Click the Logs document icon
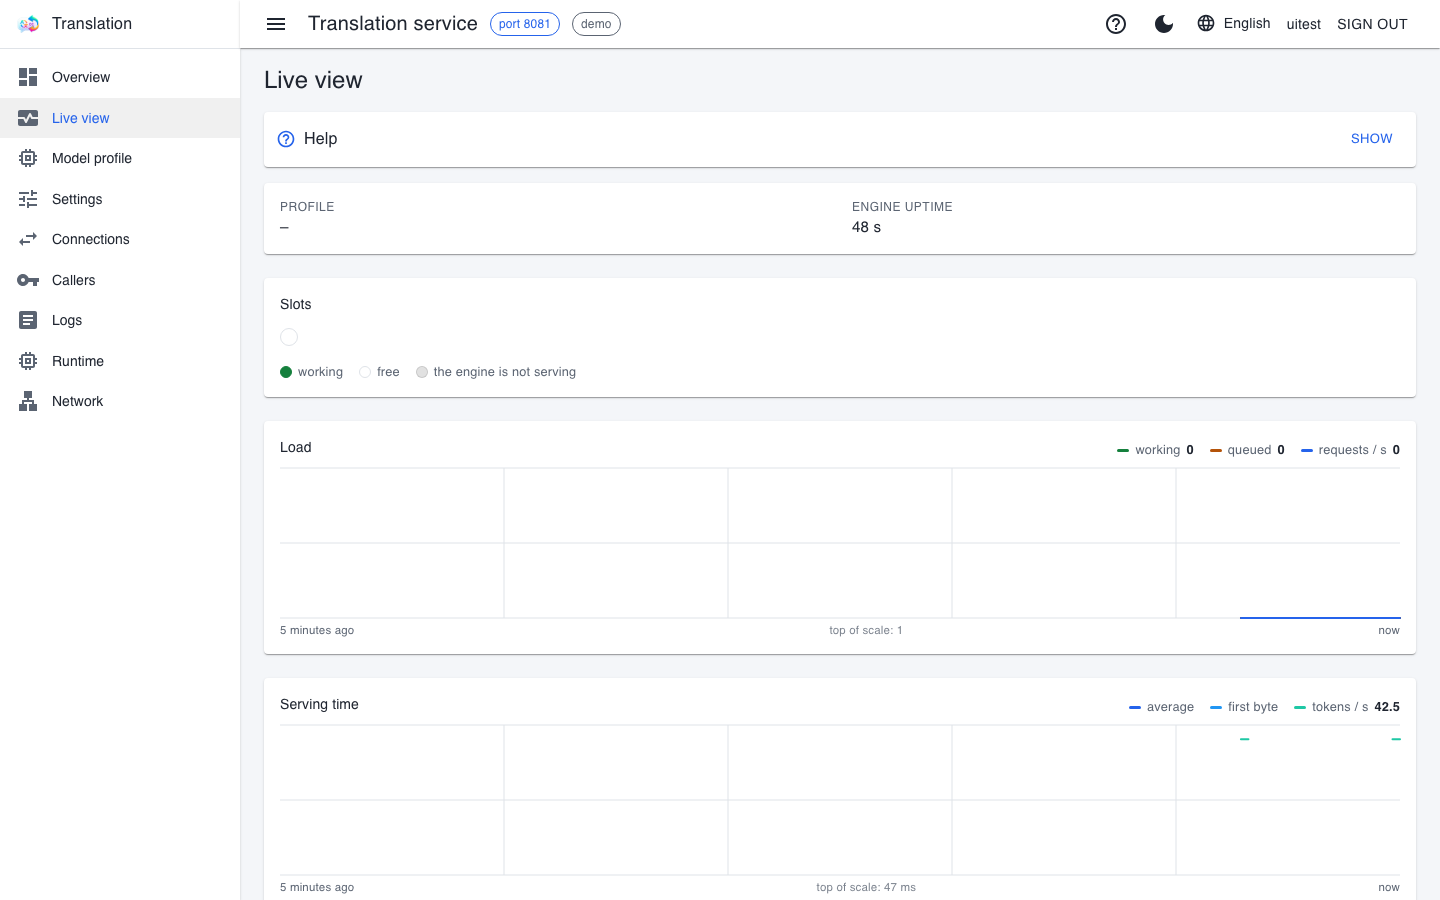Viewport: 1440px width, 900px height. 28,320
